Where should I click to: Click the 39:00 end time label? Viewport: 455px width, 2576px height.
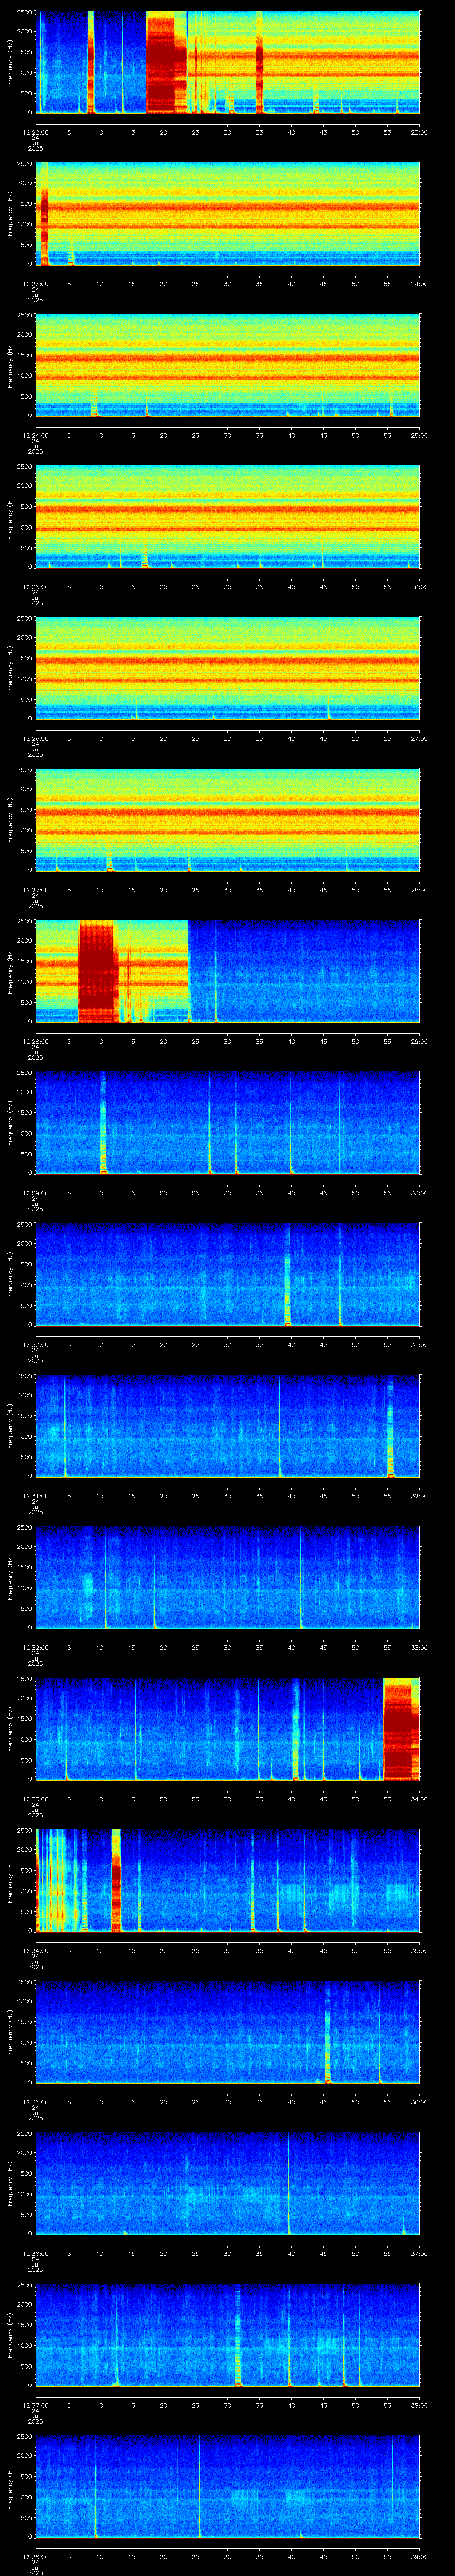pyautogui.click(x=419, y=2558)
